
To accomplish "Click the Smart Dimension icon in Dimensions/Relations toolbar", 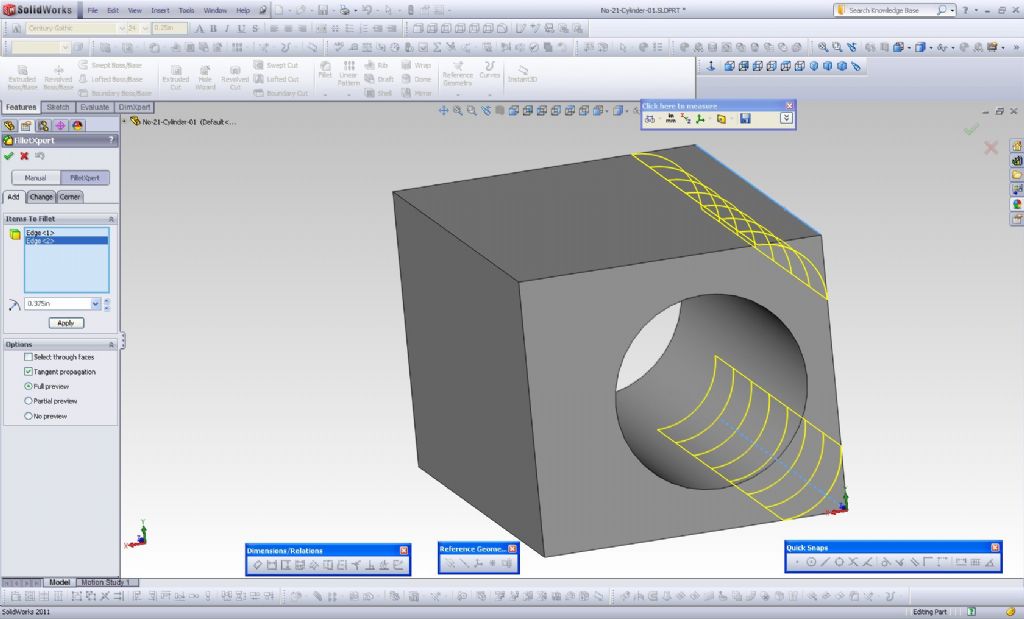I will pyautogui.click(x=257, y=565).
